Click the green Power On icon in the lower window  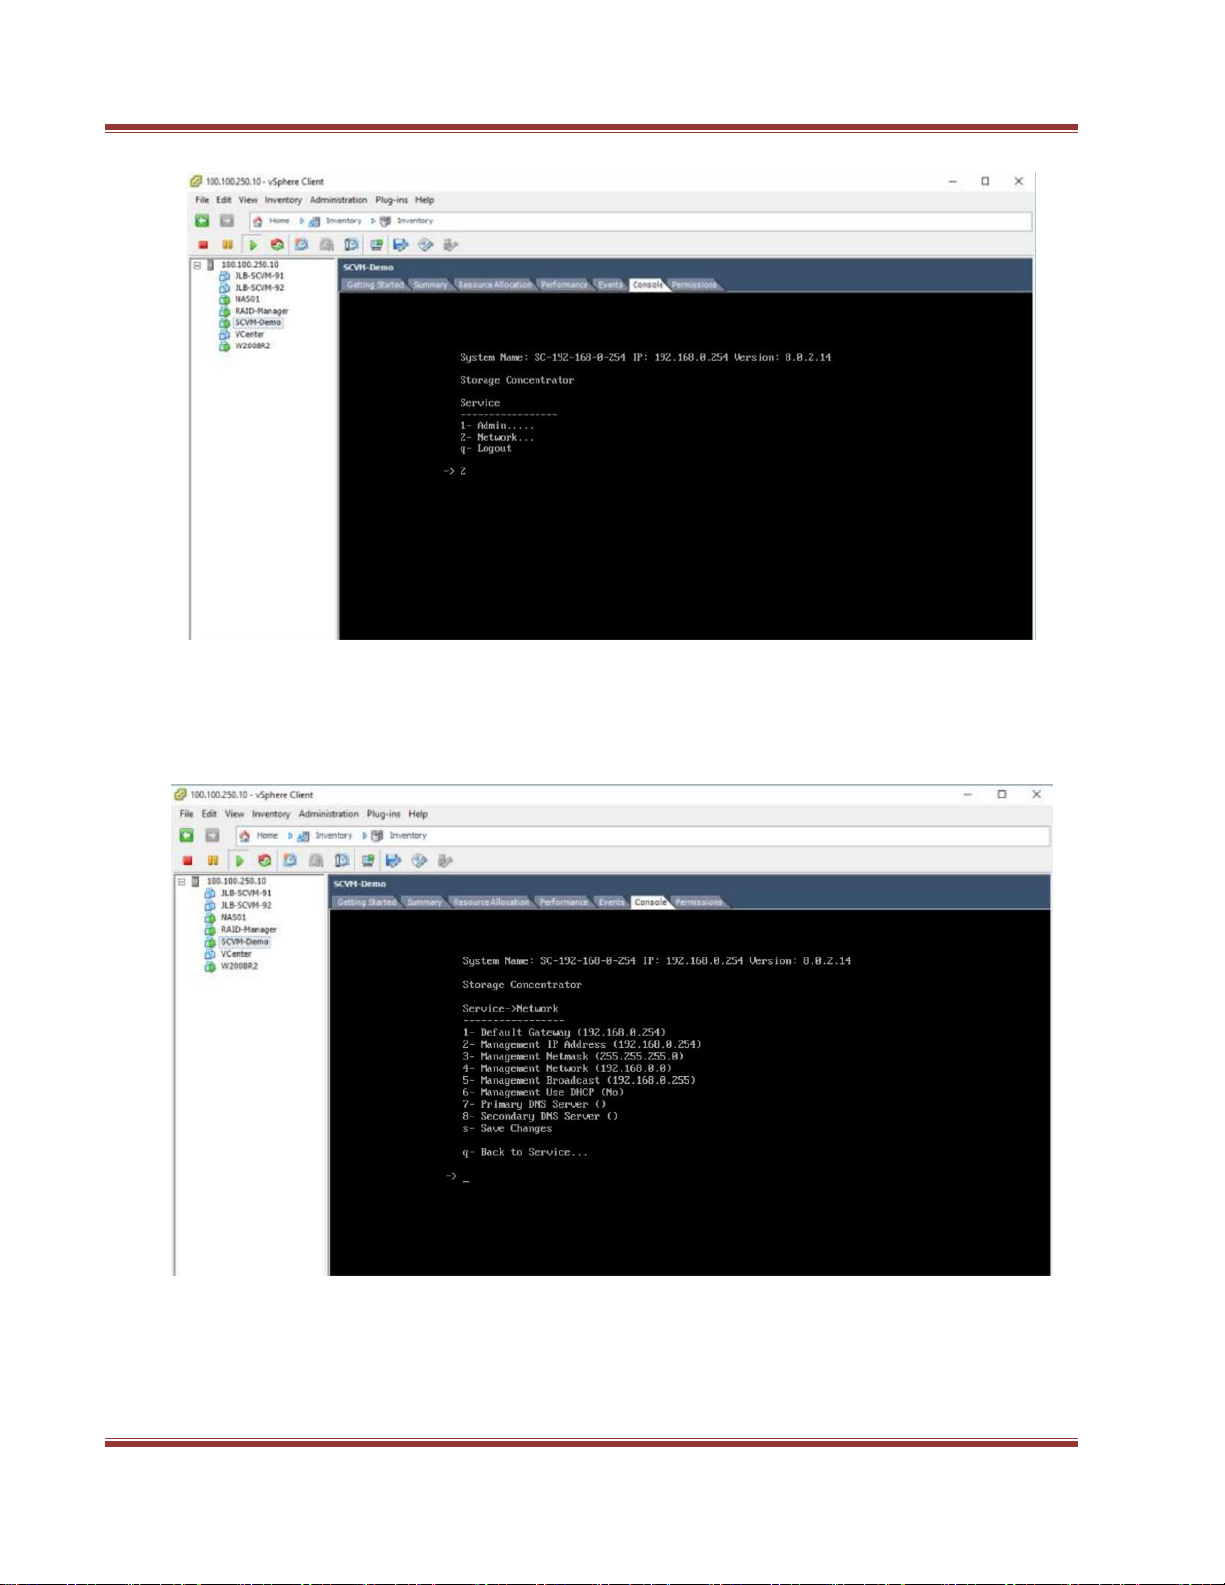239,860
